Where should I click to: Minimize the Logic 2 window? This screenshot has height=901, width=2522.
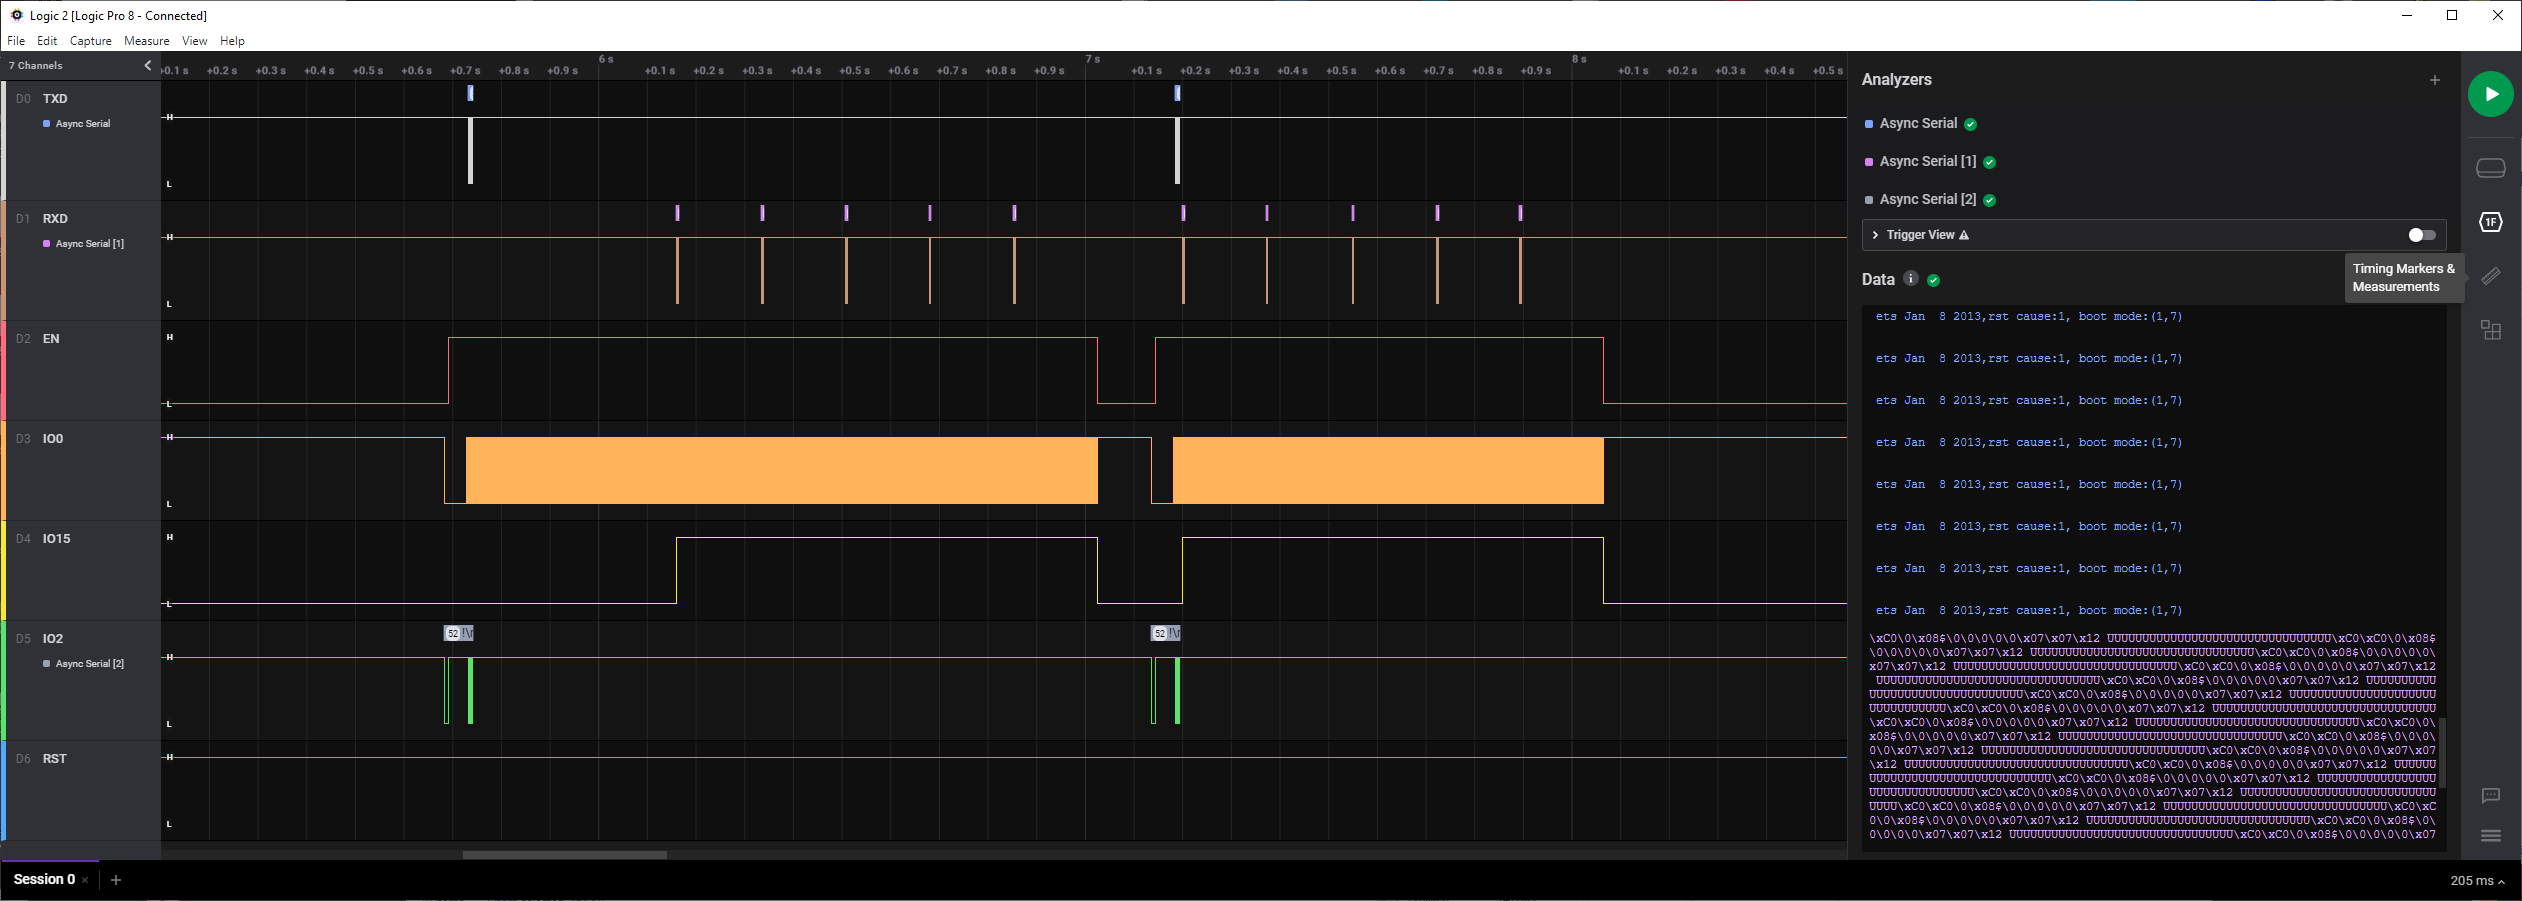click(2407, 15)
